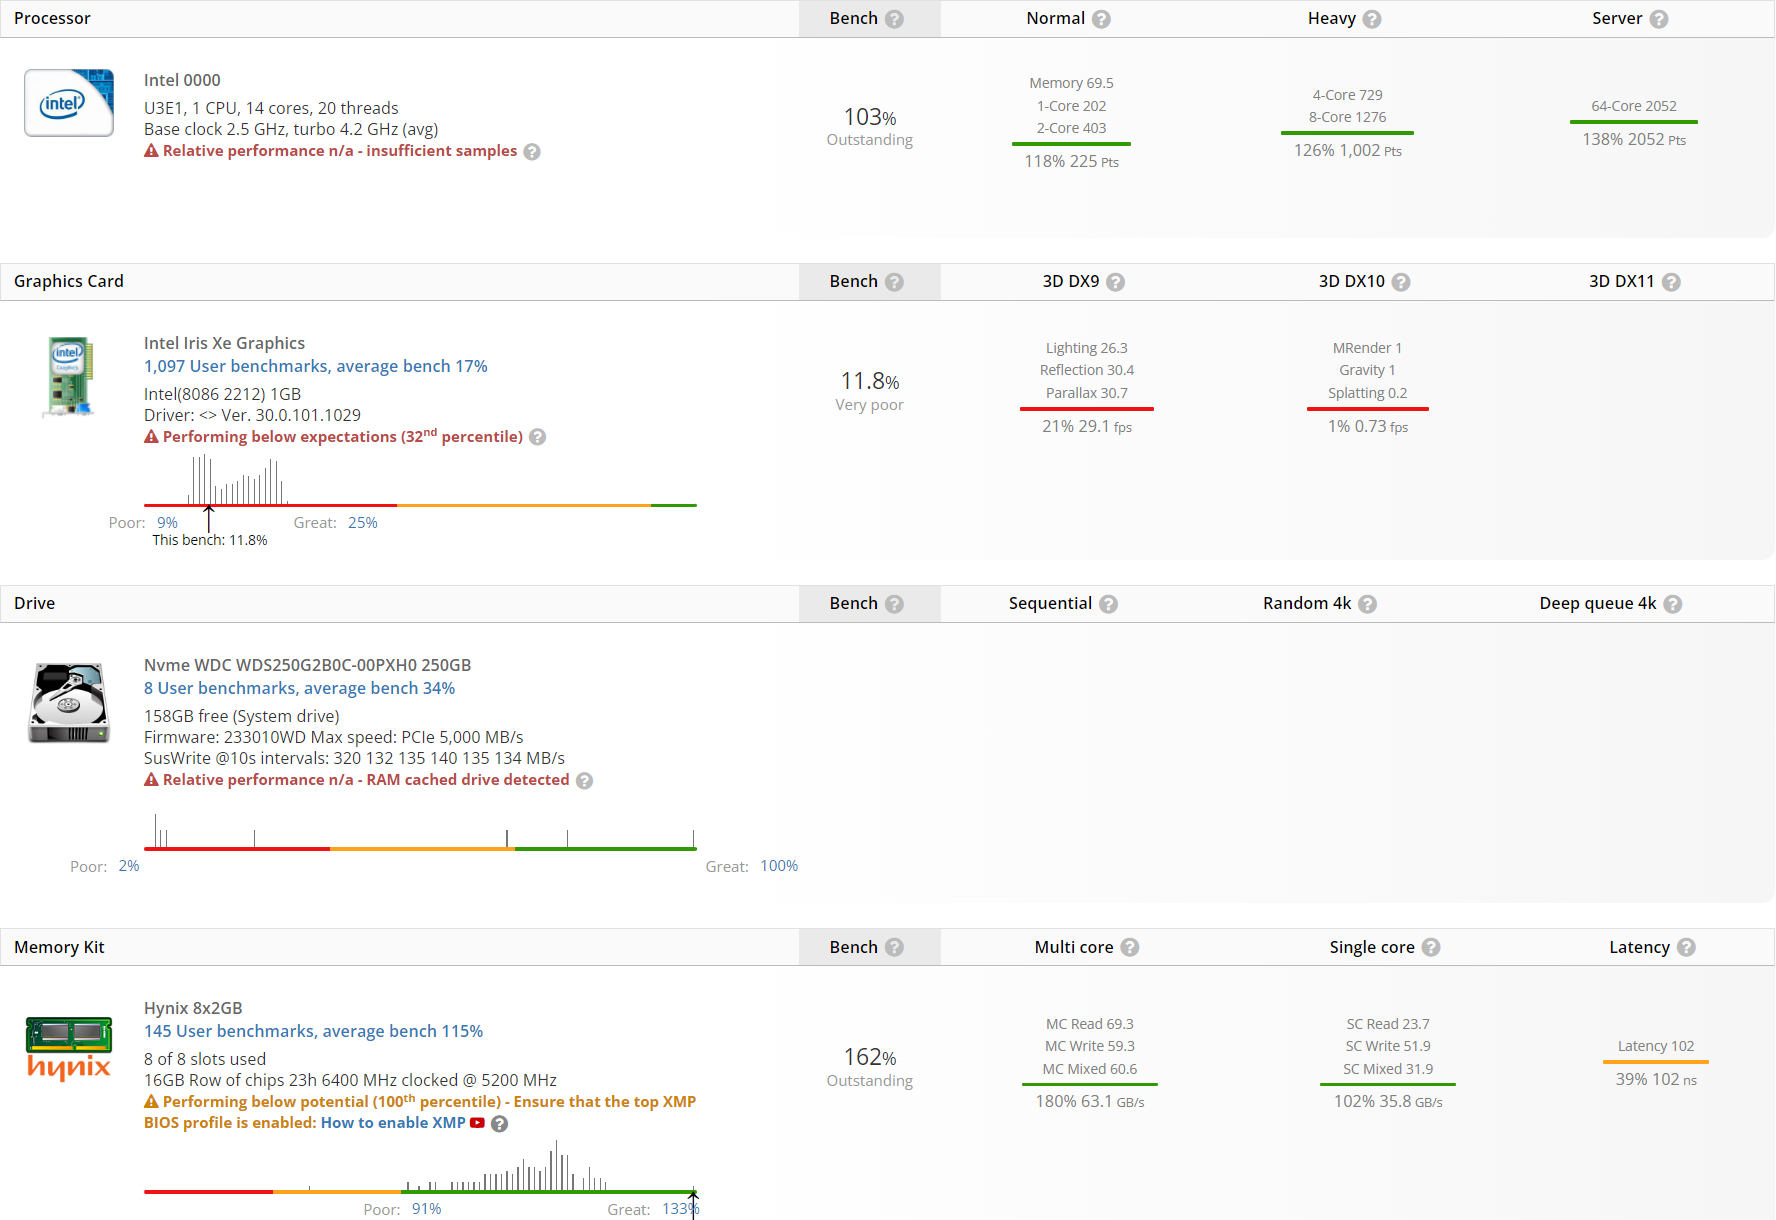This screenshot has width=1776, height=1220.
Task: Click the Hynix memory logo thumbnail
Action: point(69,1049)
